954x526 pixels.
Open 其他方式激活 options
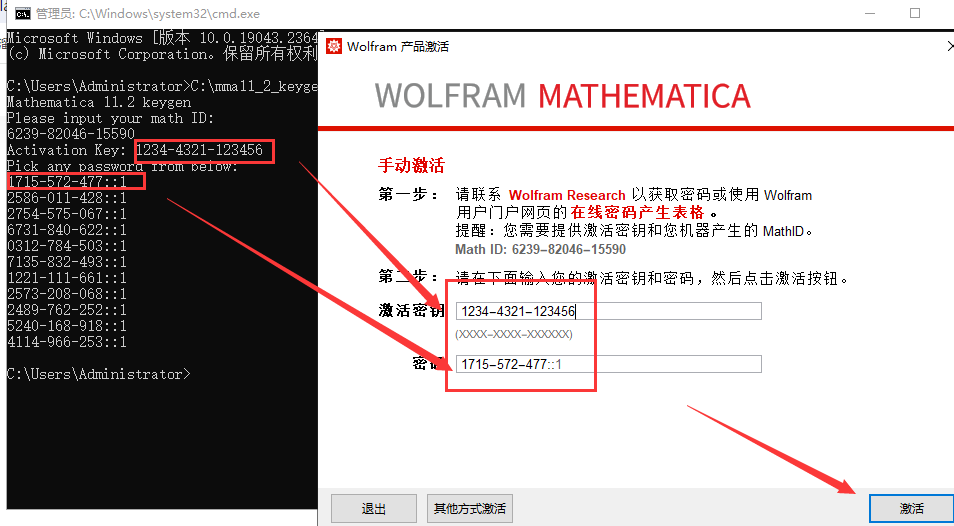pos(469,508)
